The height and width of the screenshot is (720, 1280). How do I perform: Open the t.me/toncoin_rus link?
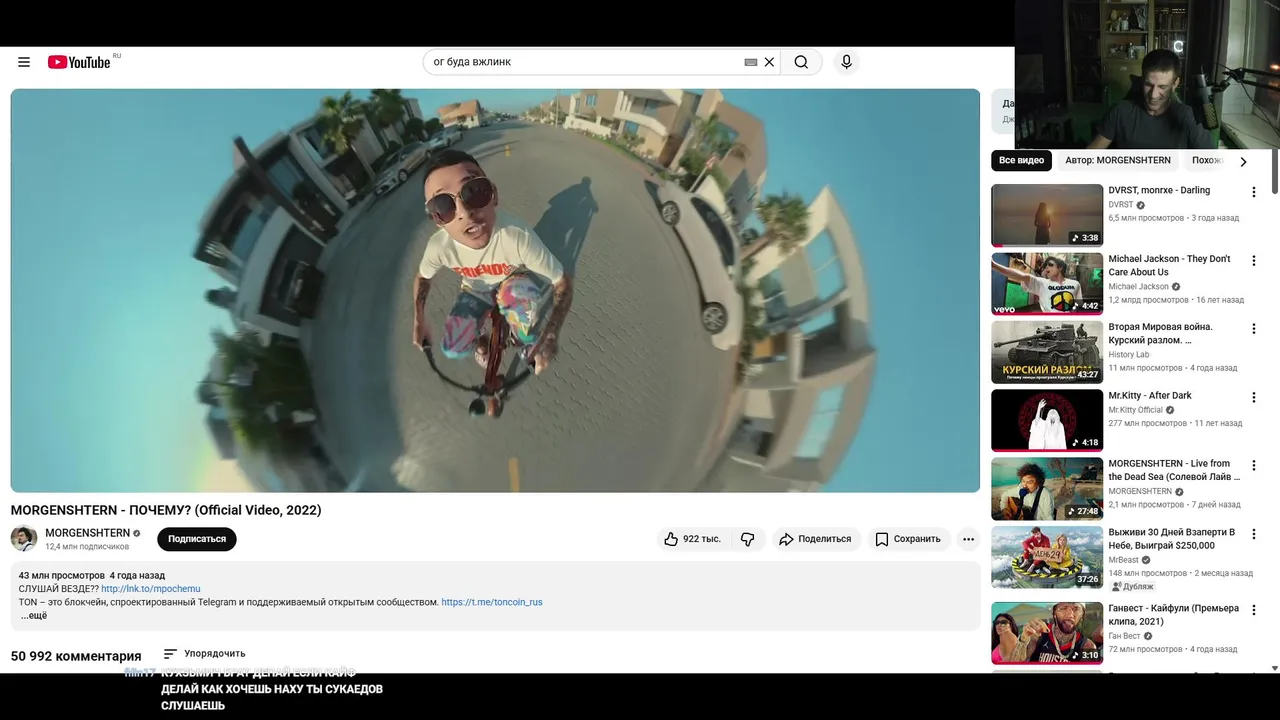coord(492,602)
